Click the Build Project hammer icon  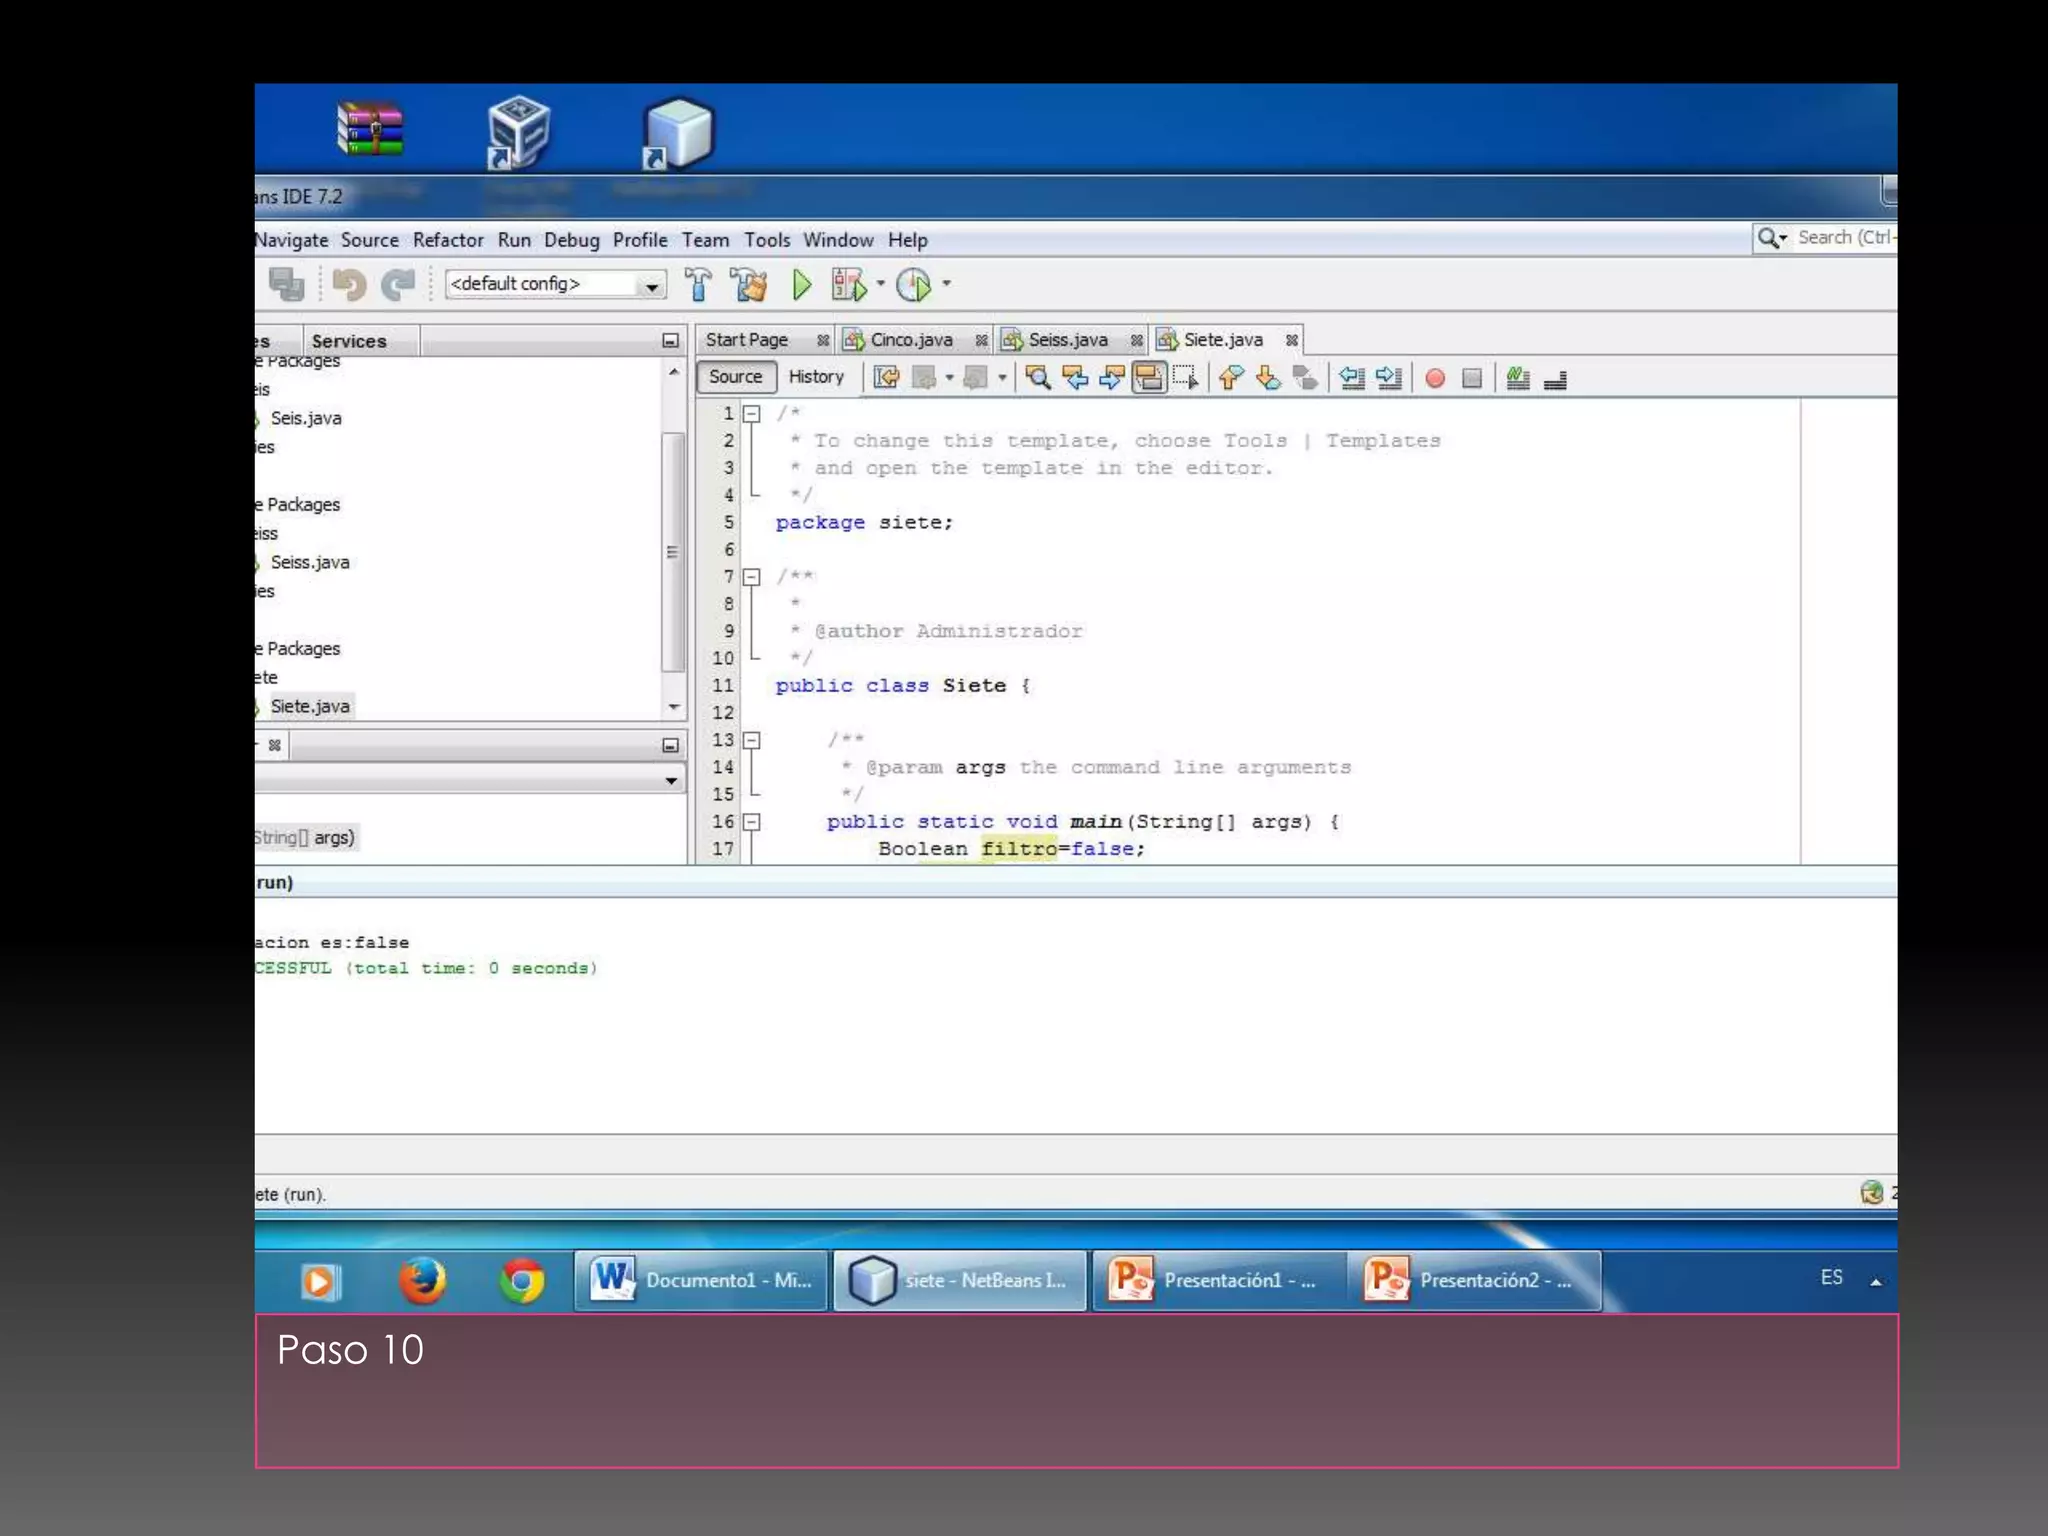click(699, 285)
